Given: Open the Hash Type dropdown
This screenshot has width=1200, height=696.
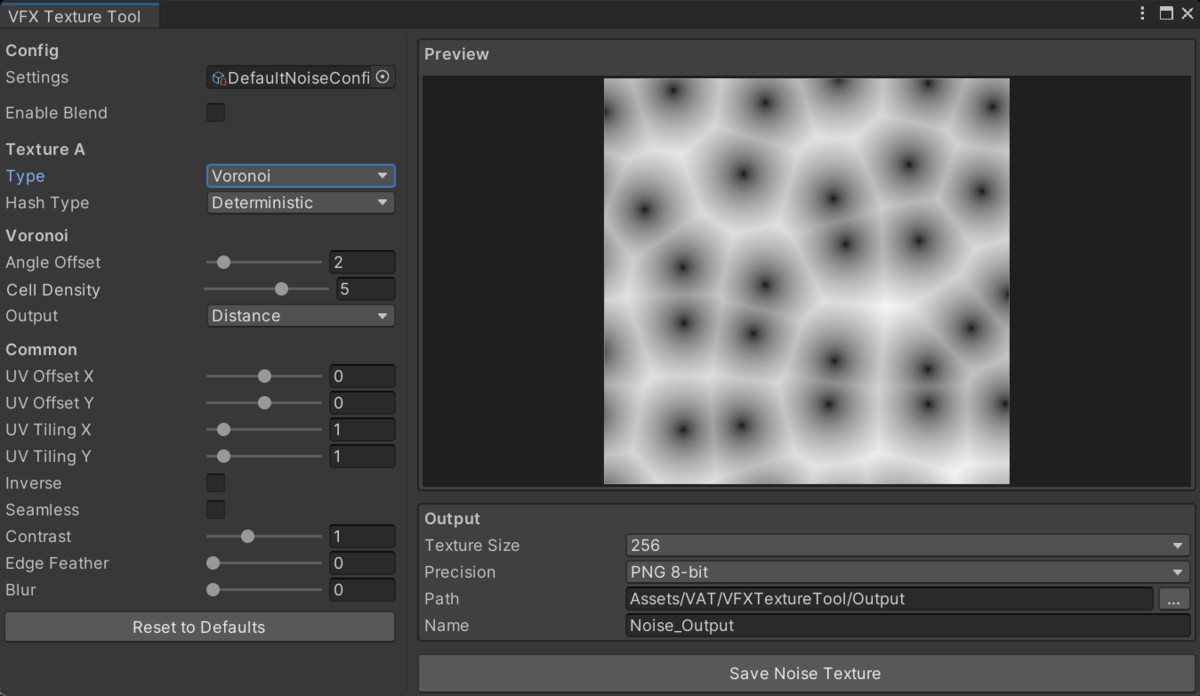Looking at the screenshot, I should [301, 203].
